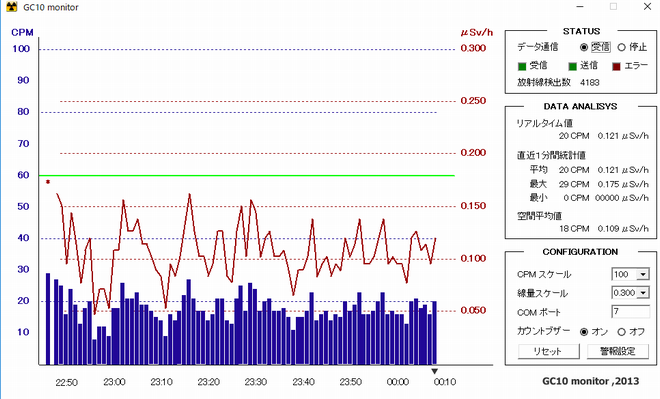Image resolution: width=660 pixels, height=399 pixels.
Task: Click the green 60 CPM alarm threshold line
Action: coord(247,175)
